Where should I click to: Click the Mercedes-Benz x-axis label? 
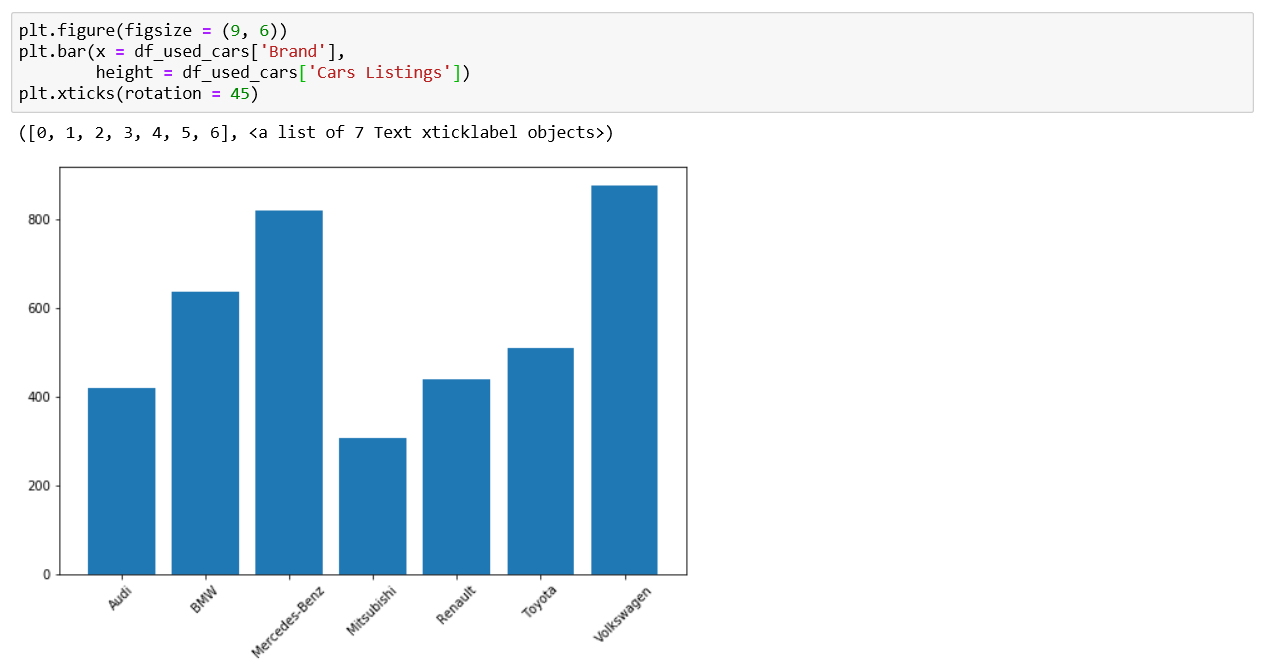click(288, 620)
